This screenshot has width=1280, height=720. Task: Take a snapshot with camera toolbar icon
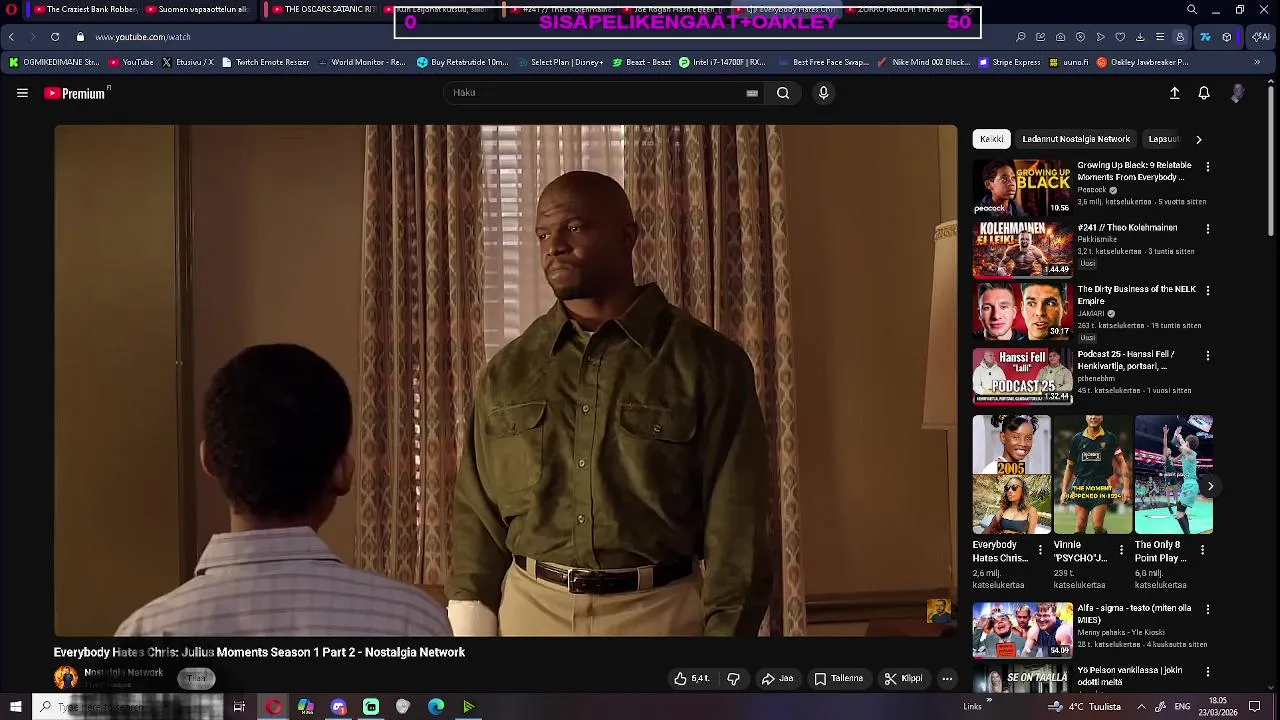[1060, 37]
